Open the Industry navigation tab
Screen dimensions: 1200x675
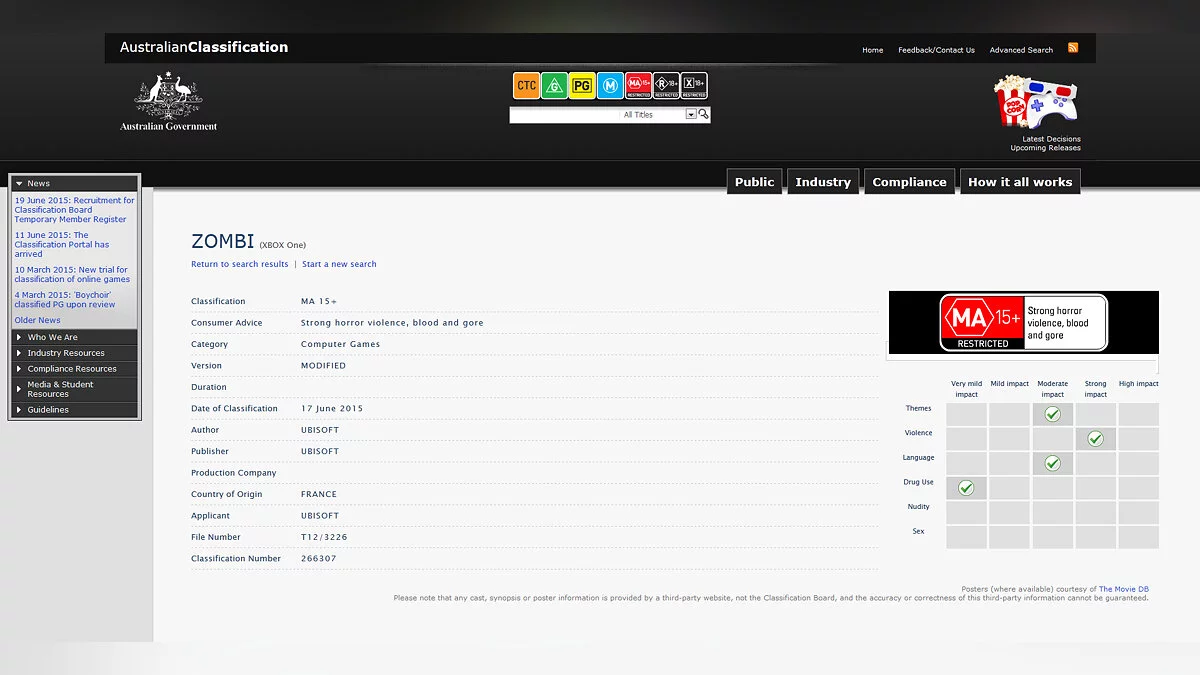(x=822, y=182)
